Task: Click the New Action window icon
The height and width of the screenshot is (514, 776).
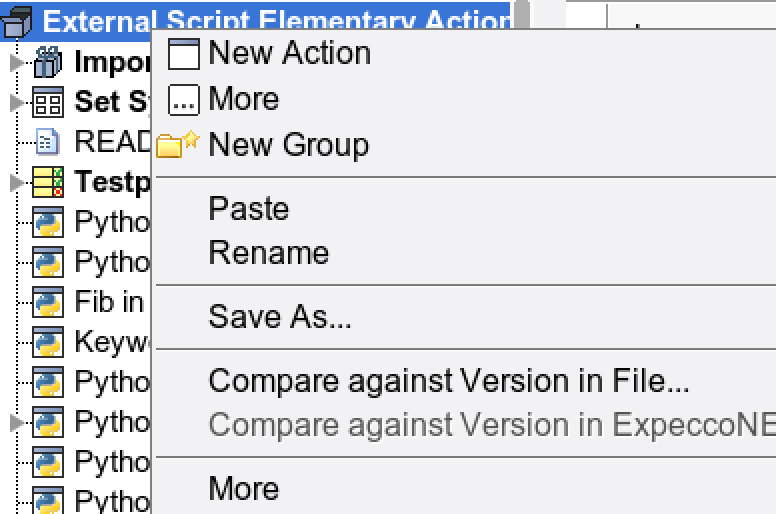Action: click(x=184, y=53)
